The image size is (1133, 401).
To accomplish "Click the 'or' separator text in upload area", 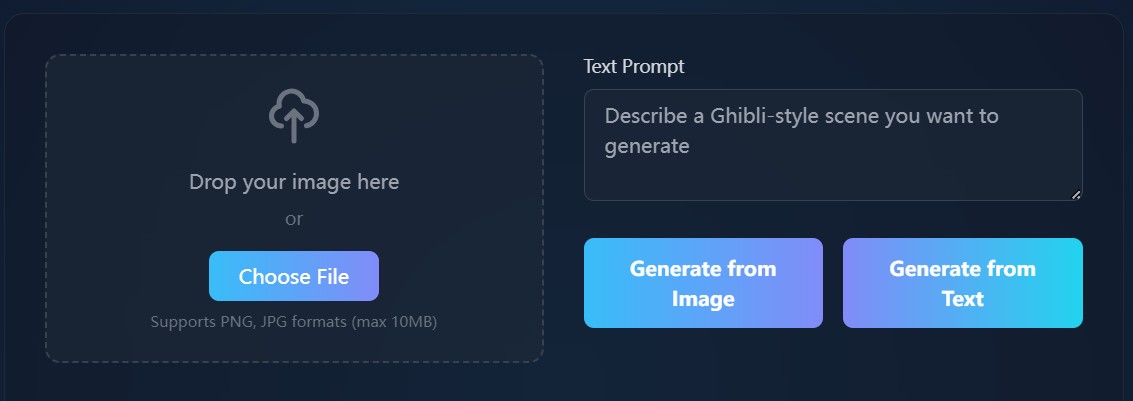I will (293, 219).
